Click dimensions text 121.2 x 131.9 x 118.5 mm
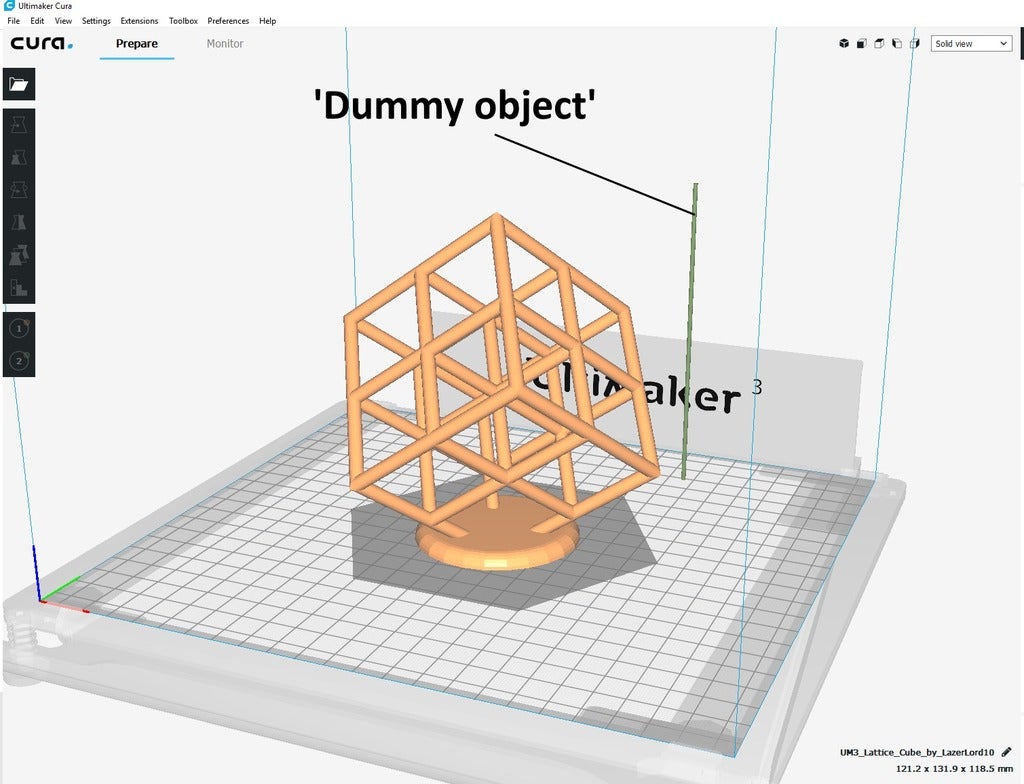1024x784 pixels. pyautogui.click(x=954, y=769)
